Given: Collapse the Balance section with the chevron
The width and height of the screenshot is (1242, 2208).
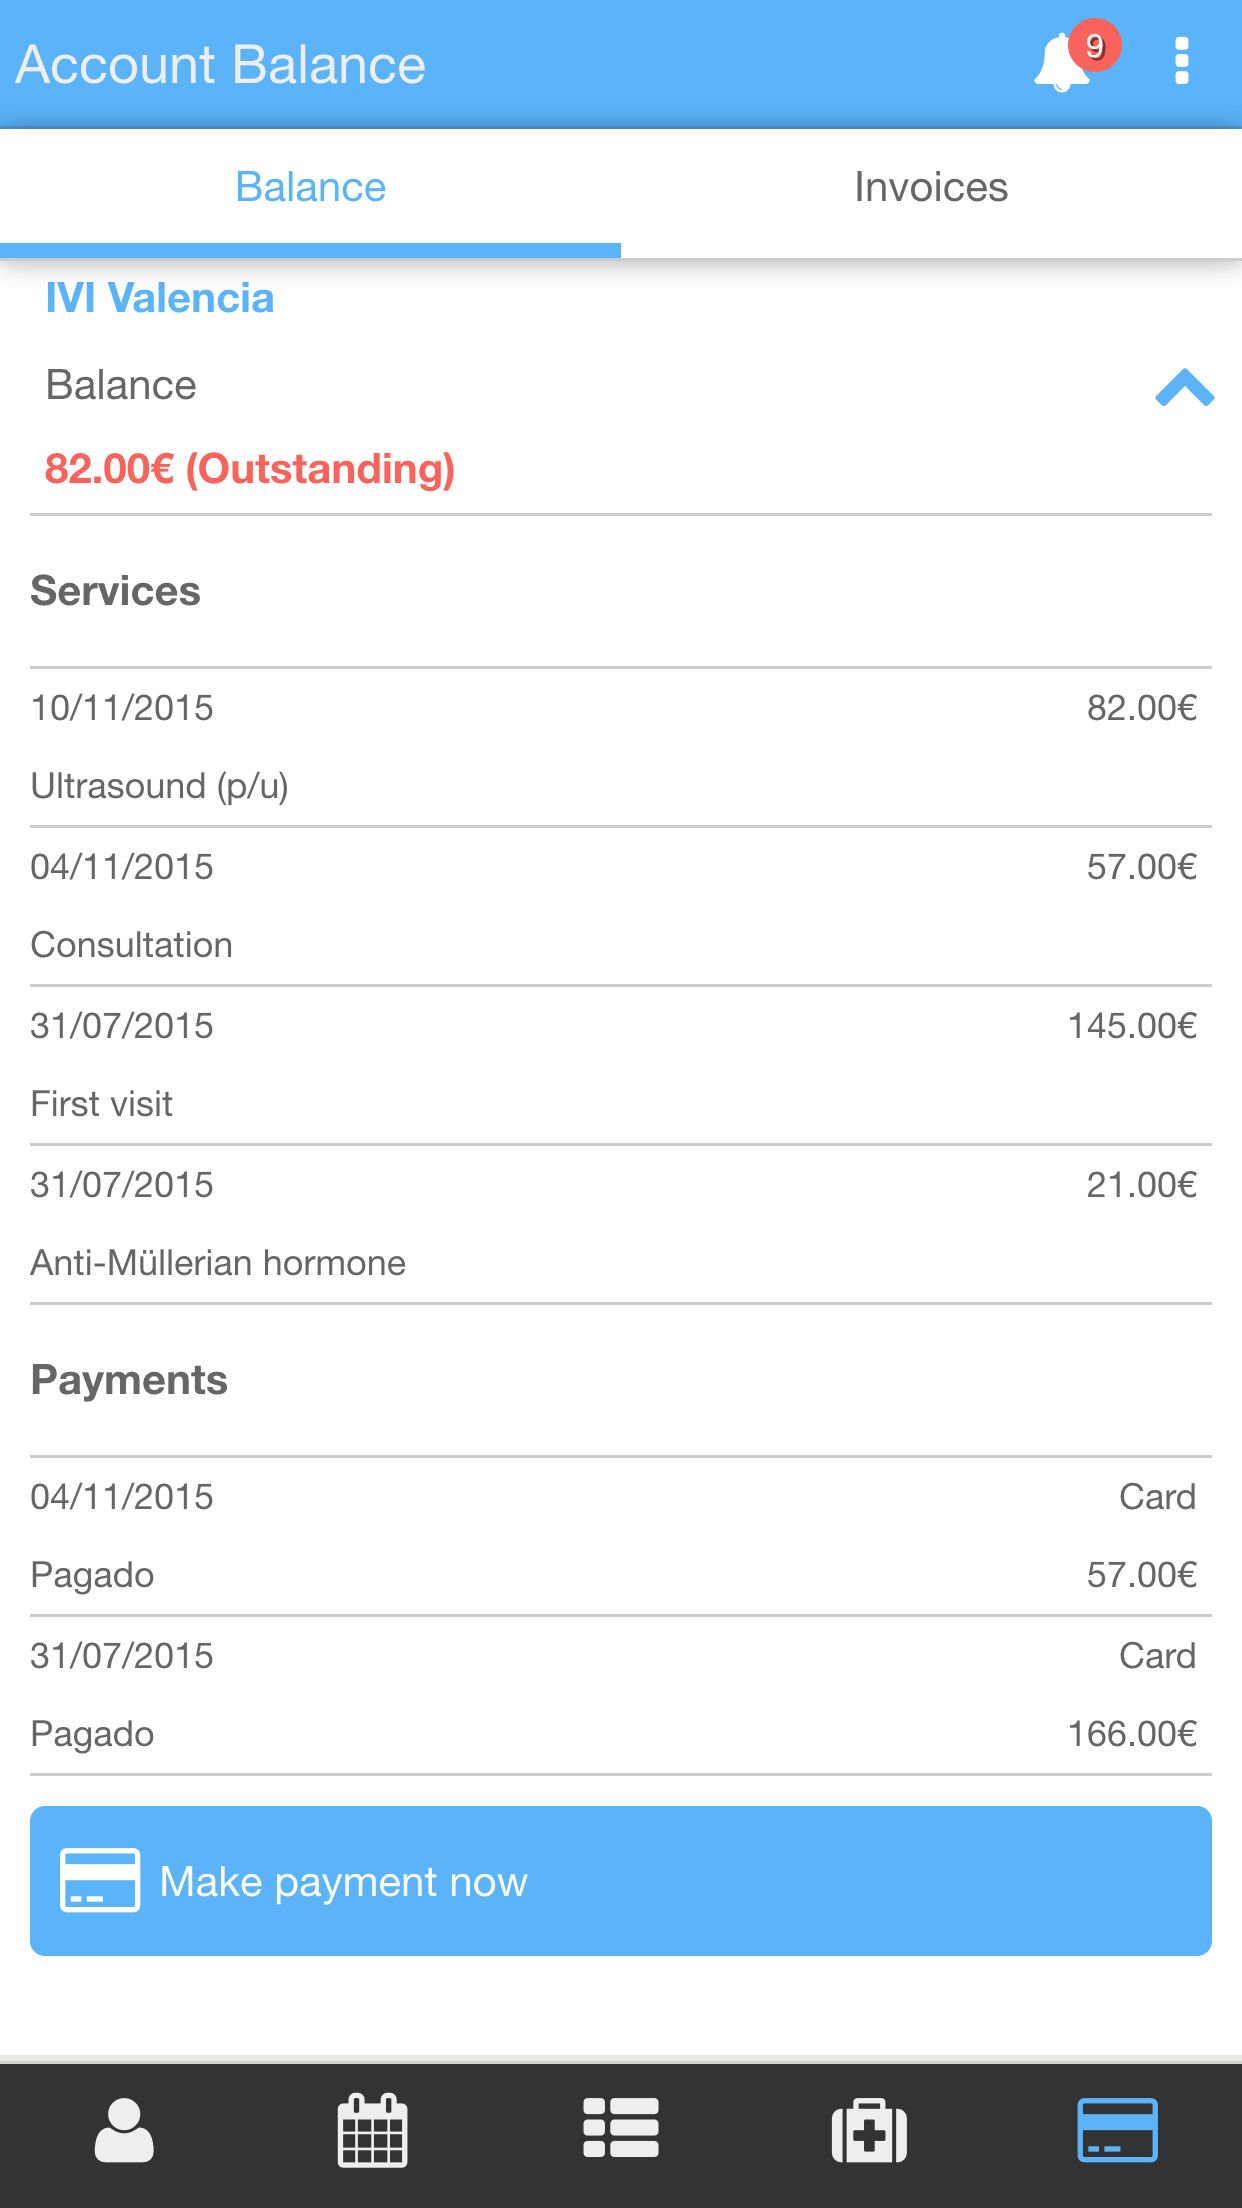Looking at the screenshot, I should point(1184,388).
